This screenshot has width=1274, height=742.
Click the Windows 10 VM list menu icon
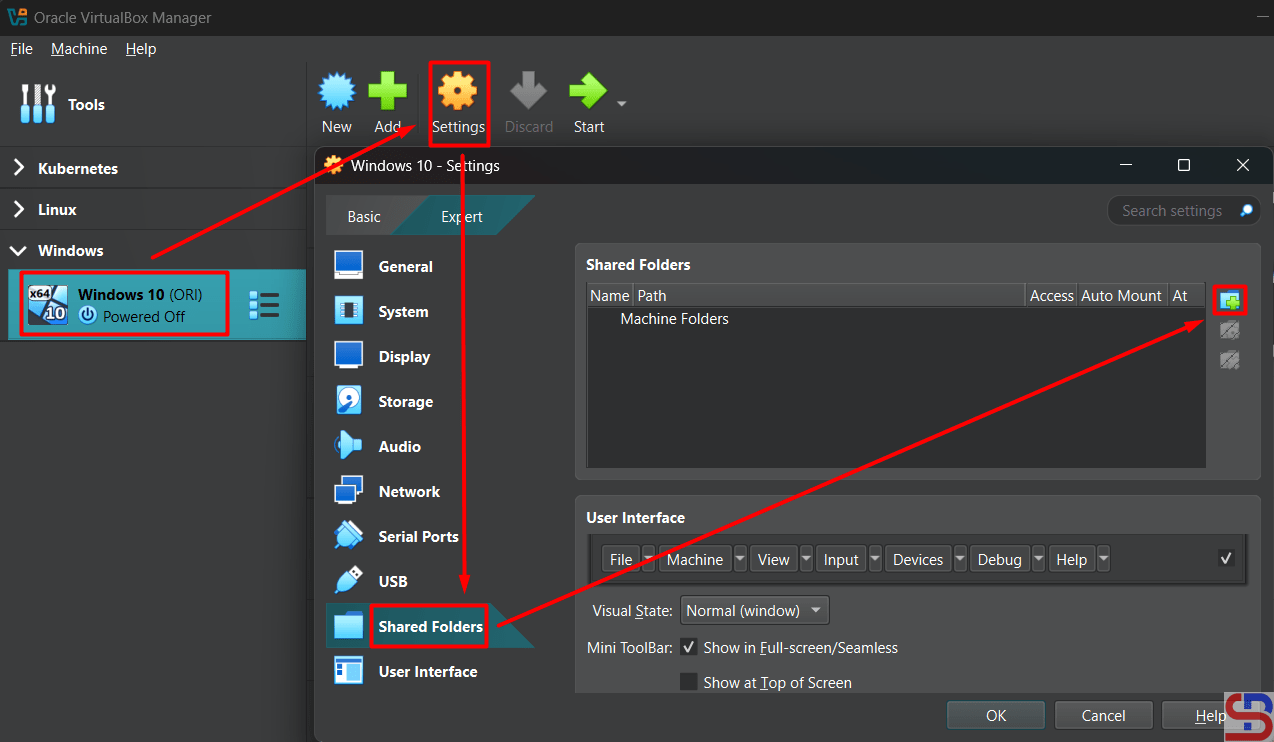coord(264,305)
